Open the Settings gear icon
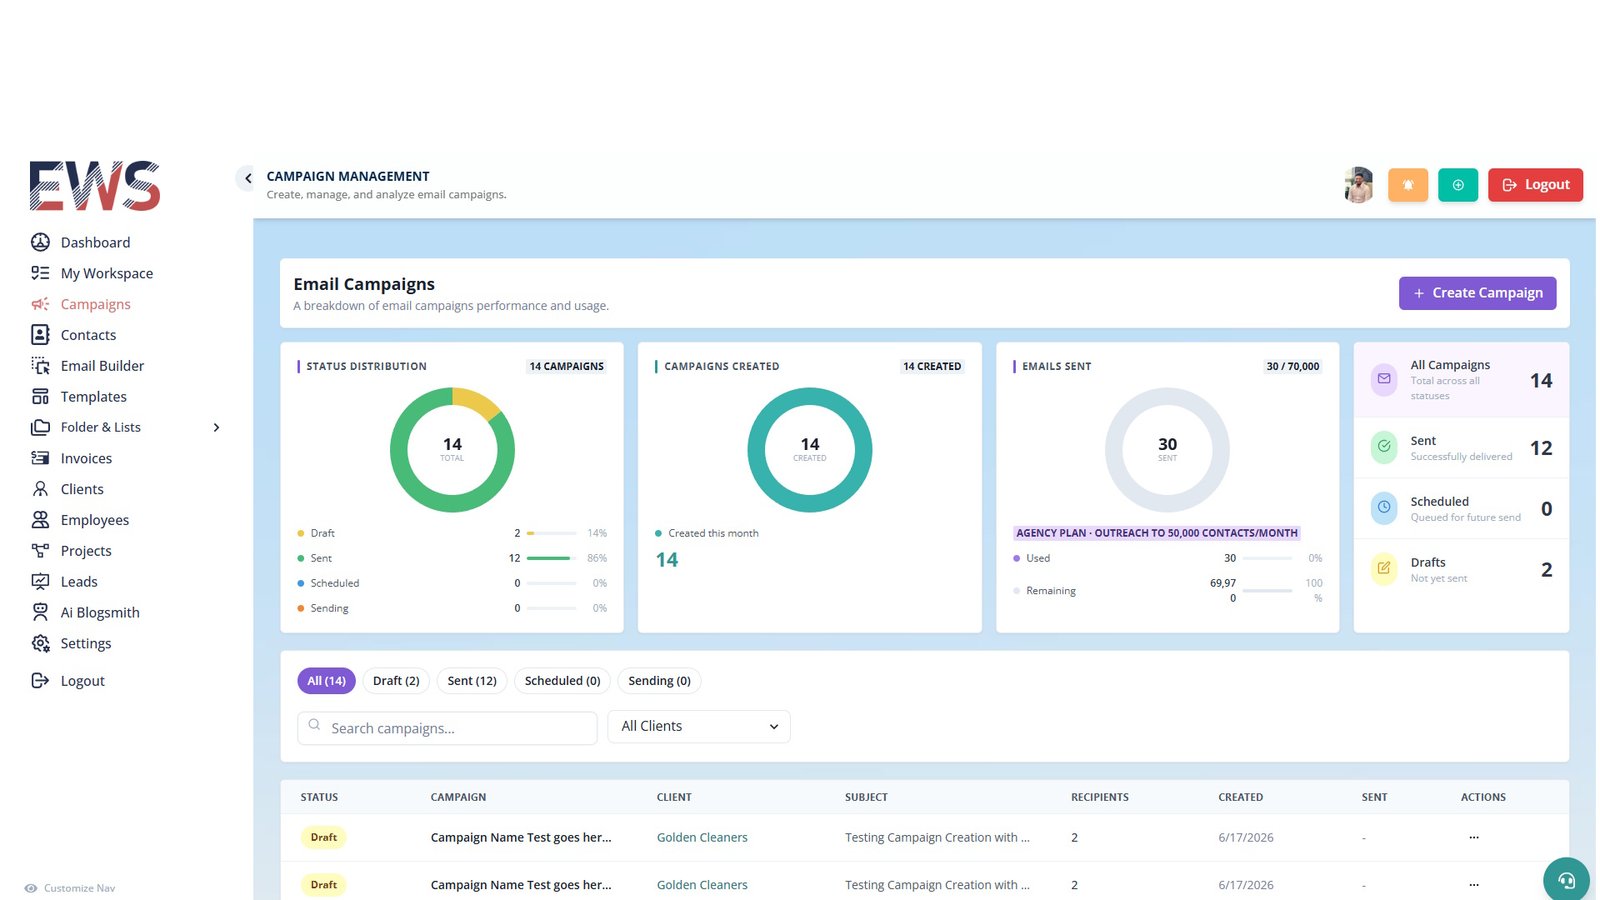1600x900 pixels. point(40,643)
